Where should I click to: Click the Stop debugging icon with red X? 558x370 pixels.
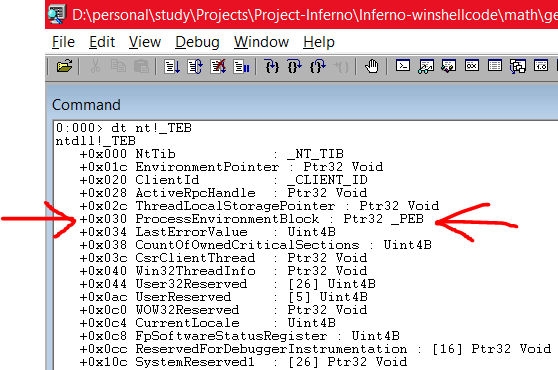point(218,67)
